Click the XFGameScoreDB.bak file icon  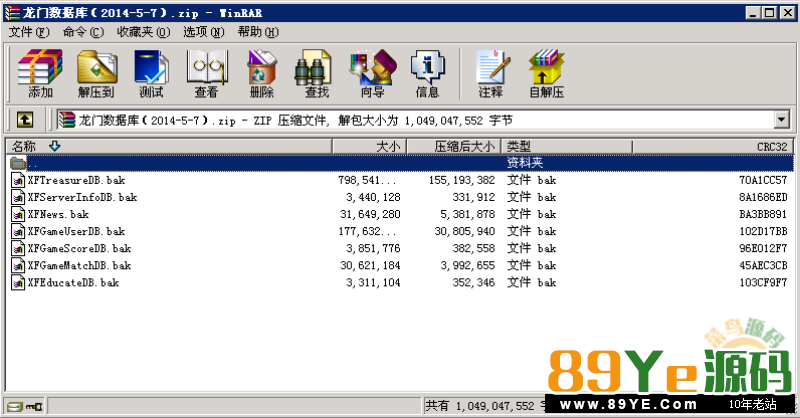[18, 249]
